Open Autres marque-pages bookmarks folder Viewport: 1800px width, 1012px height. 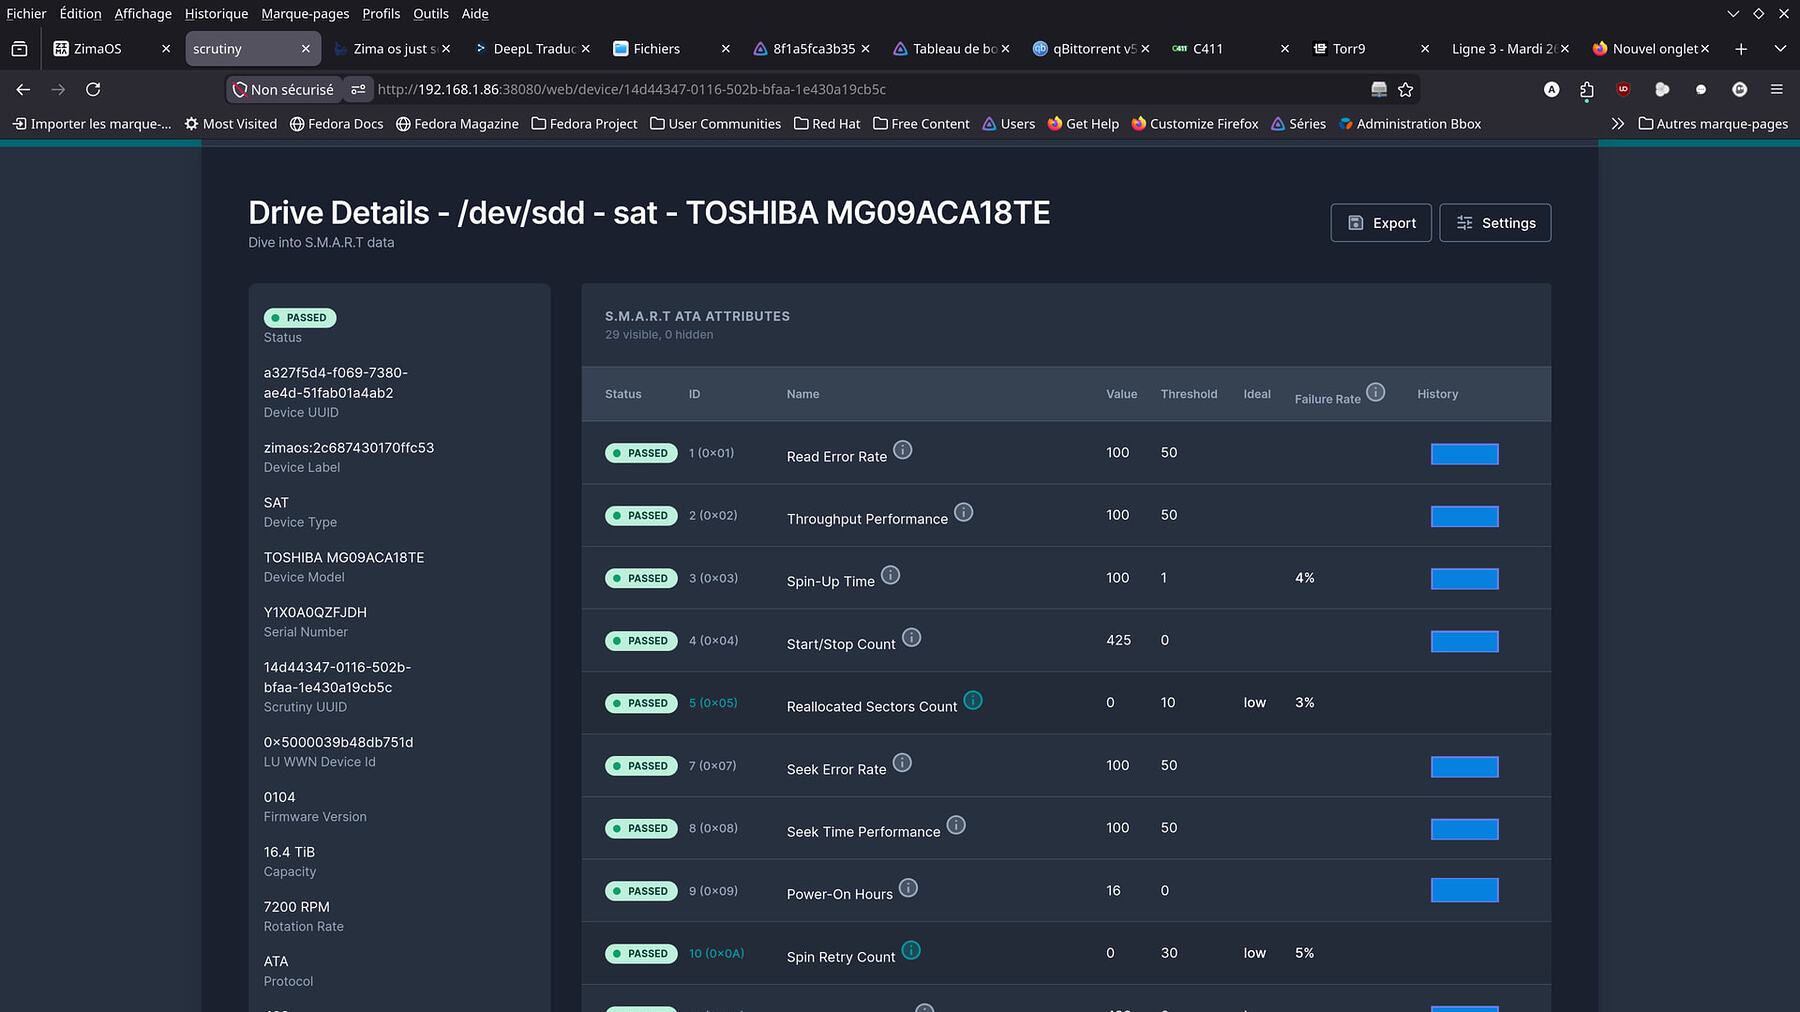point(1713,123)
